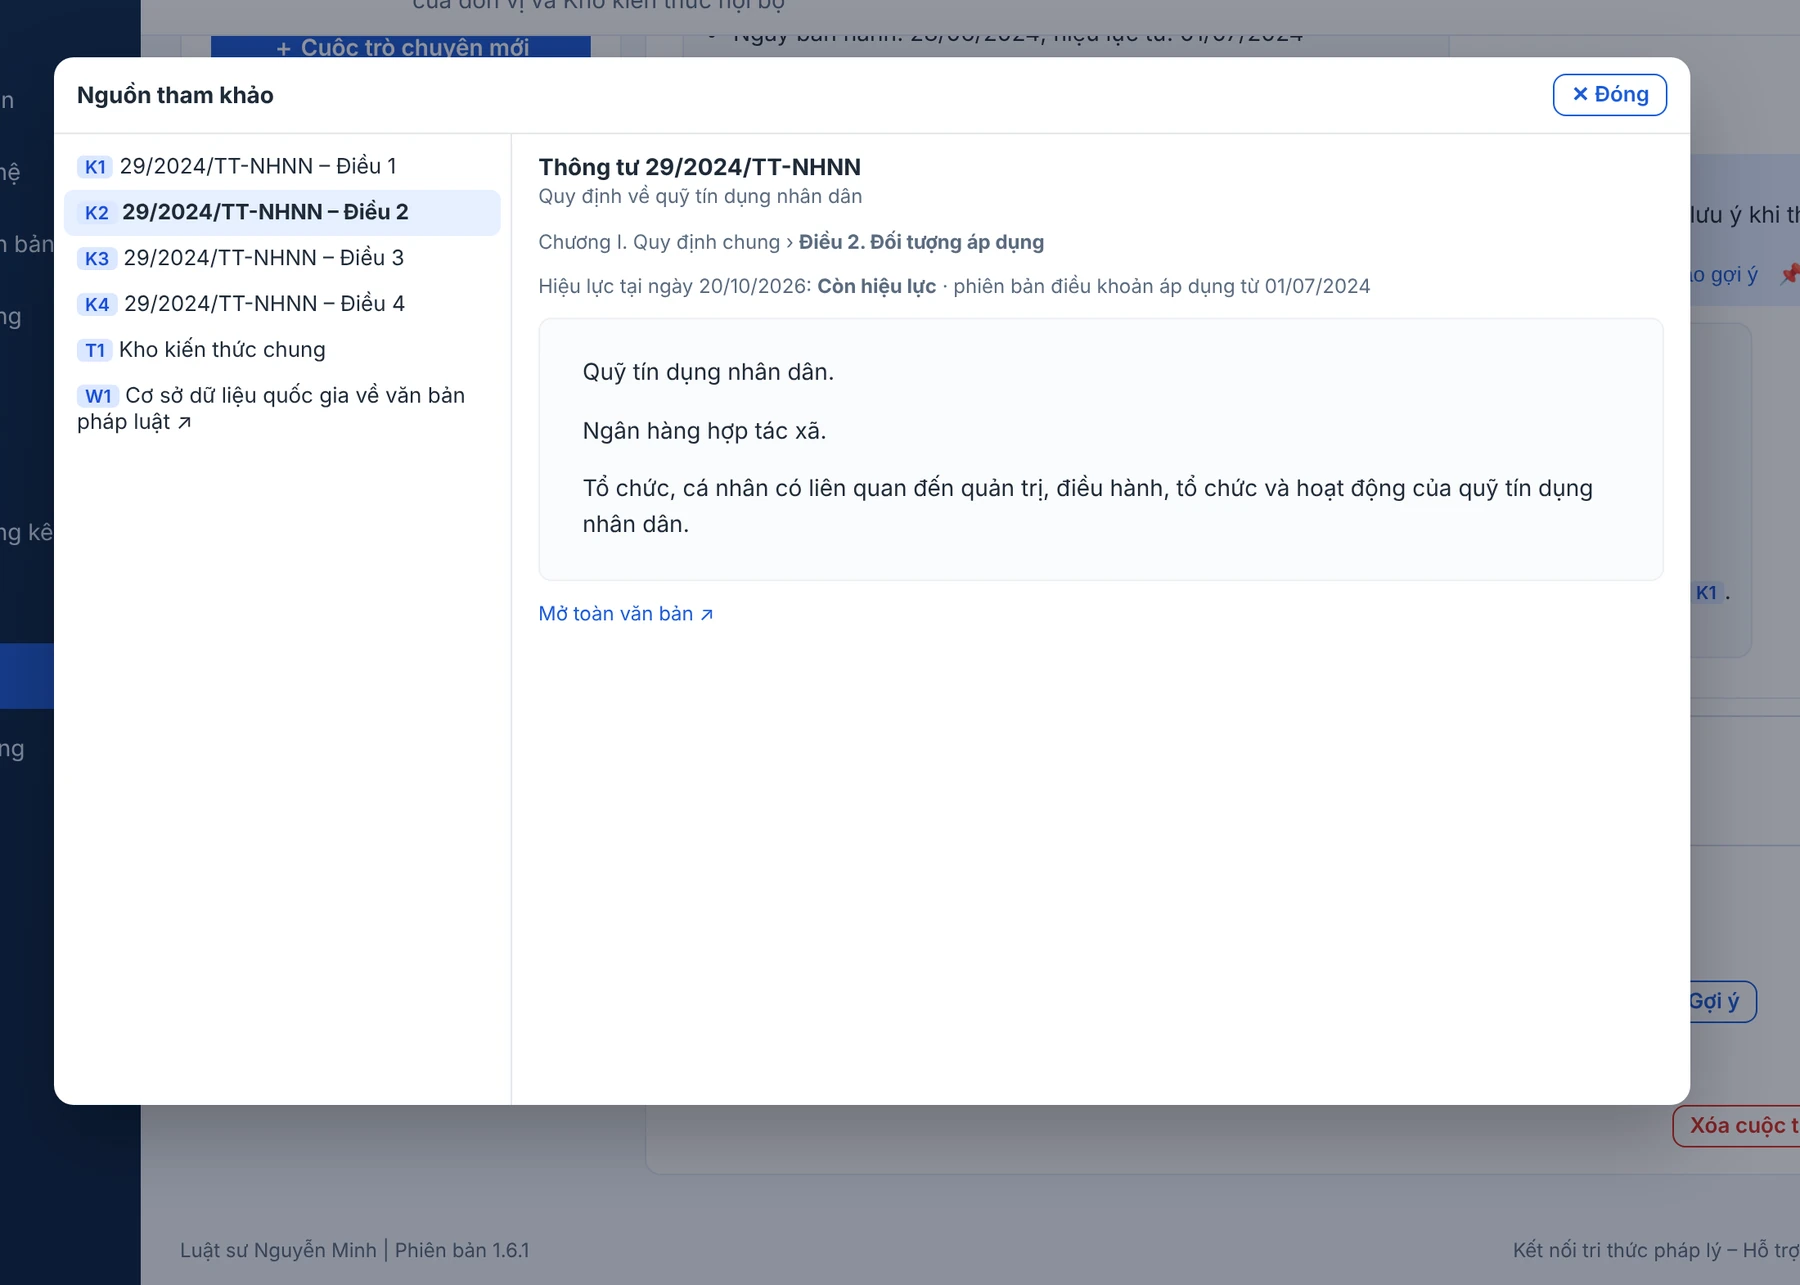Close dialog with the Đóng button
The height and width of the screenshot is (1285, 1800).
[1609, 95]
